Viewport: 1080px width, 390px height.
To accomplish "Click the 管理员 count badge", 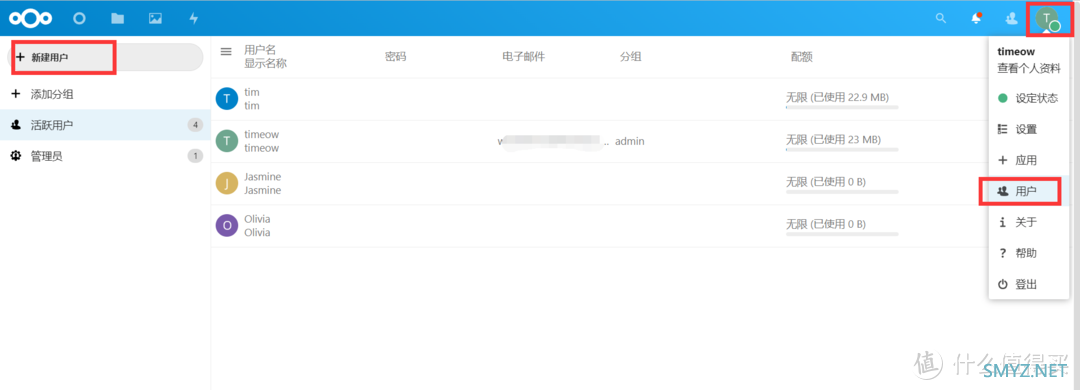I will click(196, 156).
